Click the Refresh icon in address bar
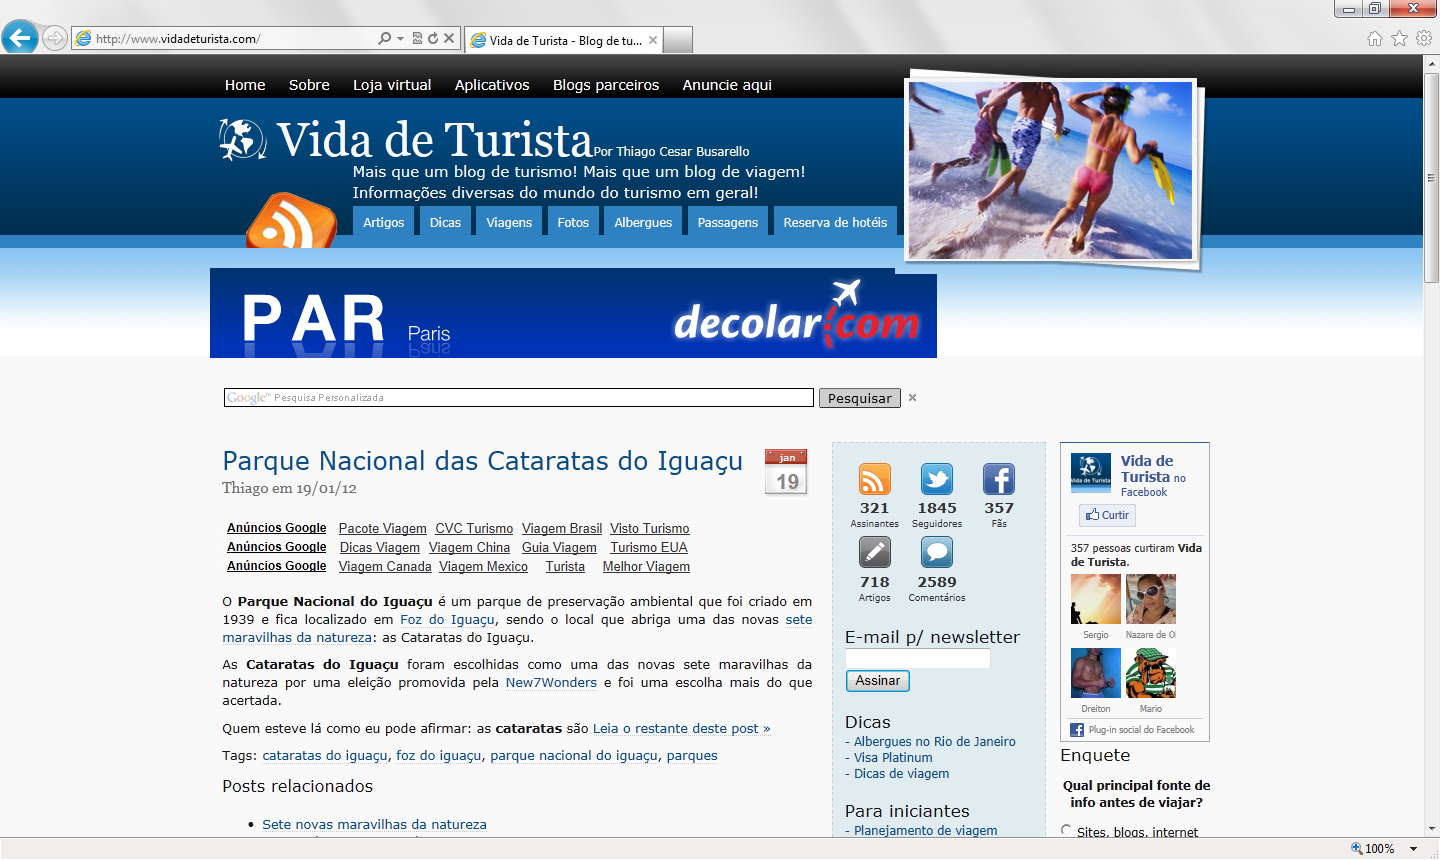The height and width of the screenshot is (860, 1440). point(433,38)
